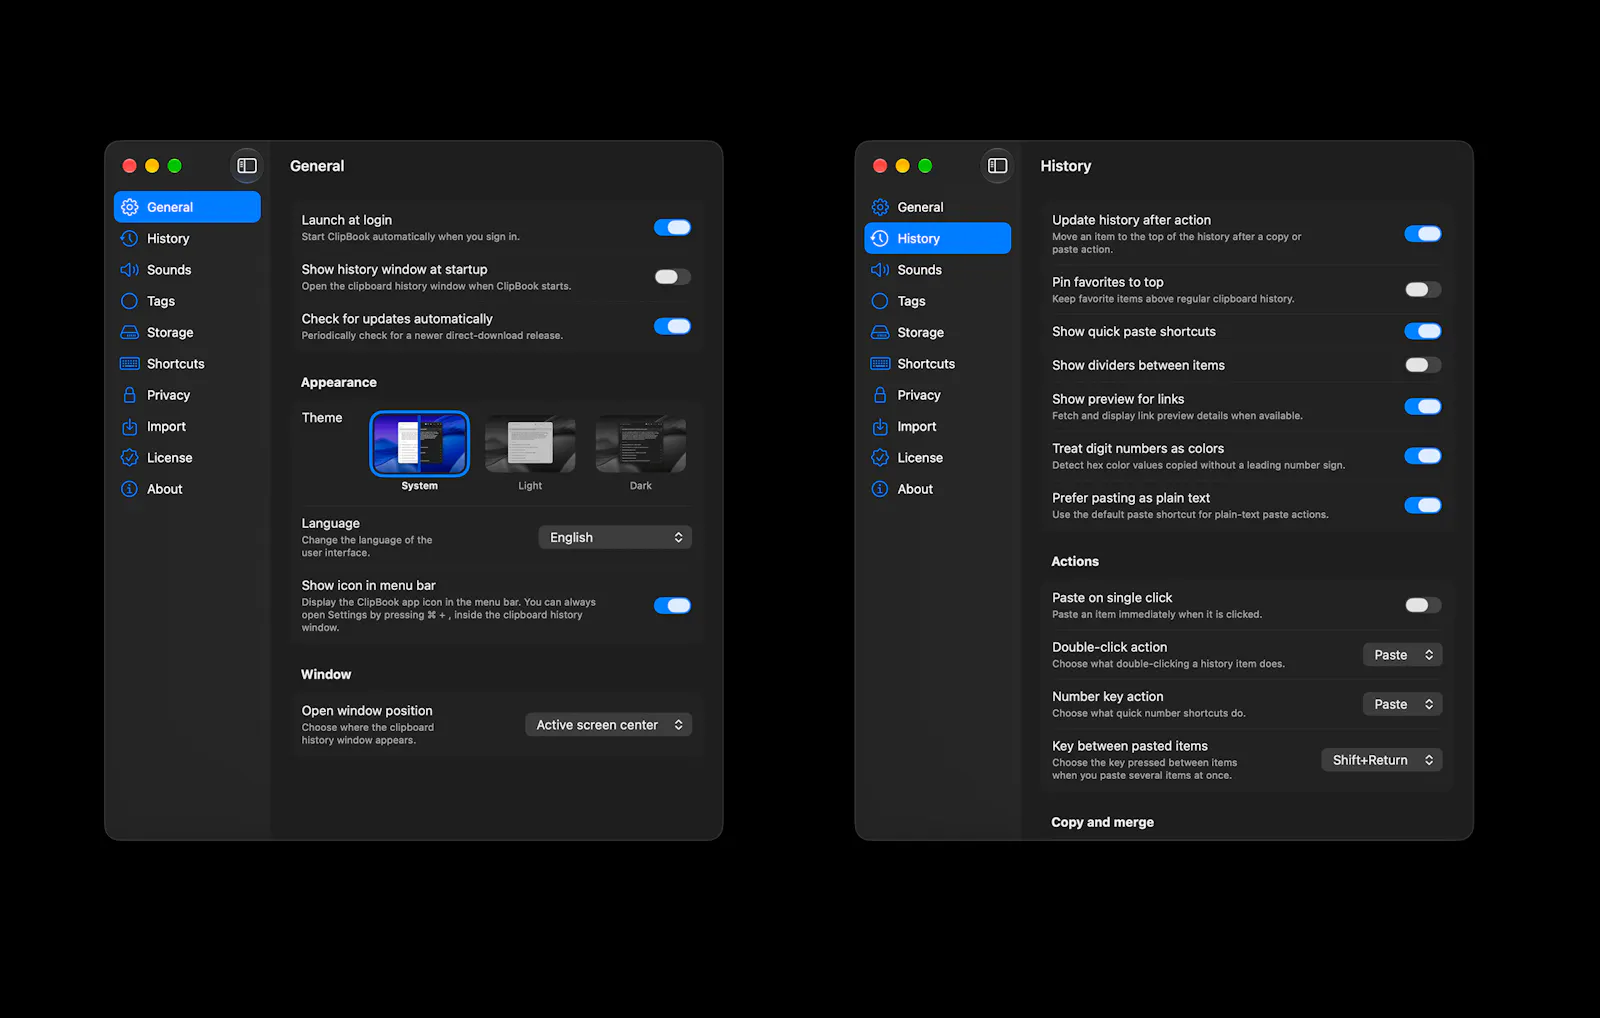
Task: Click the License seal icon in the General window
Action: tap(129, 458)
